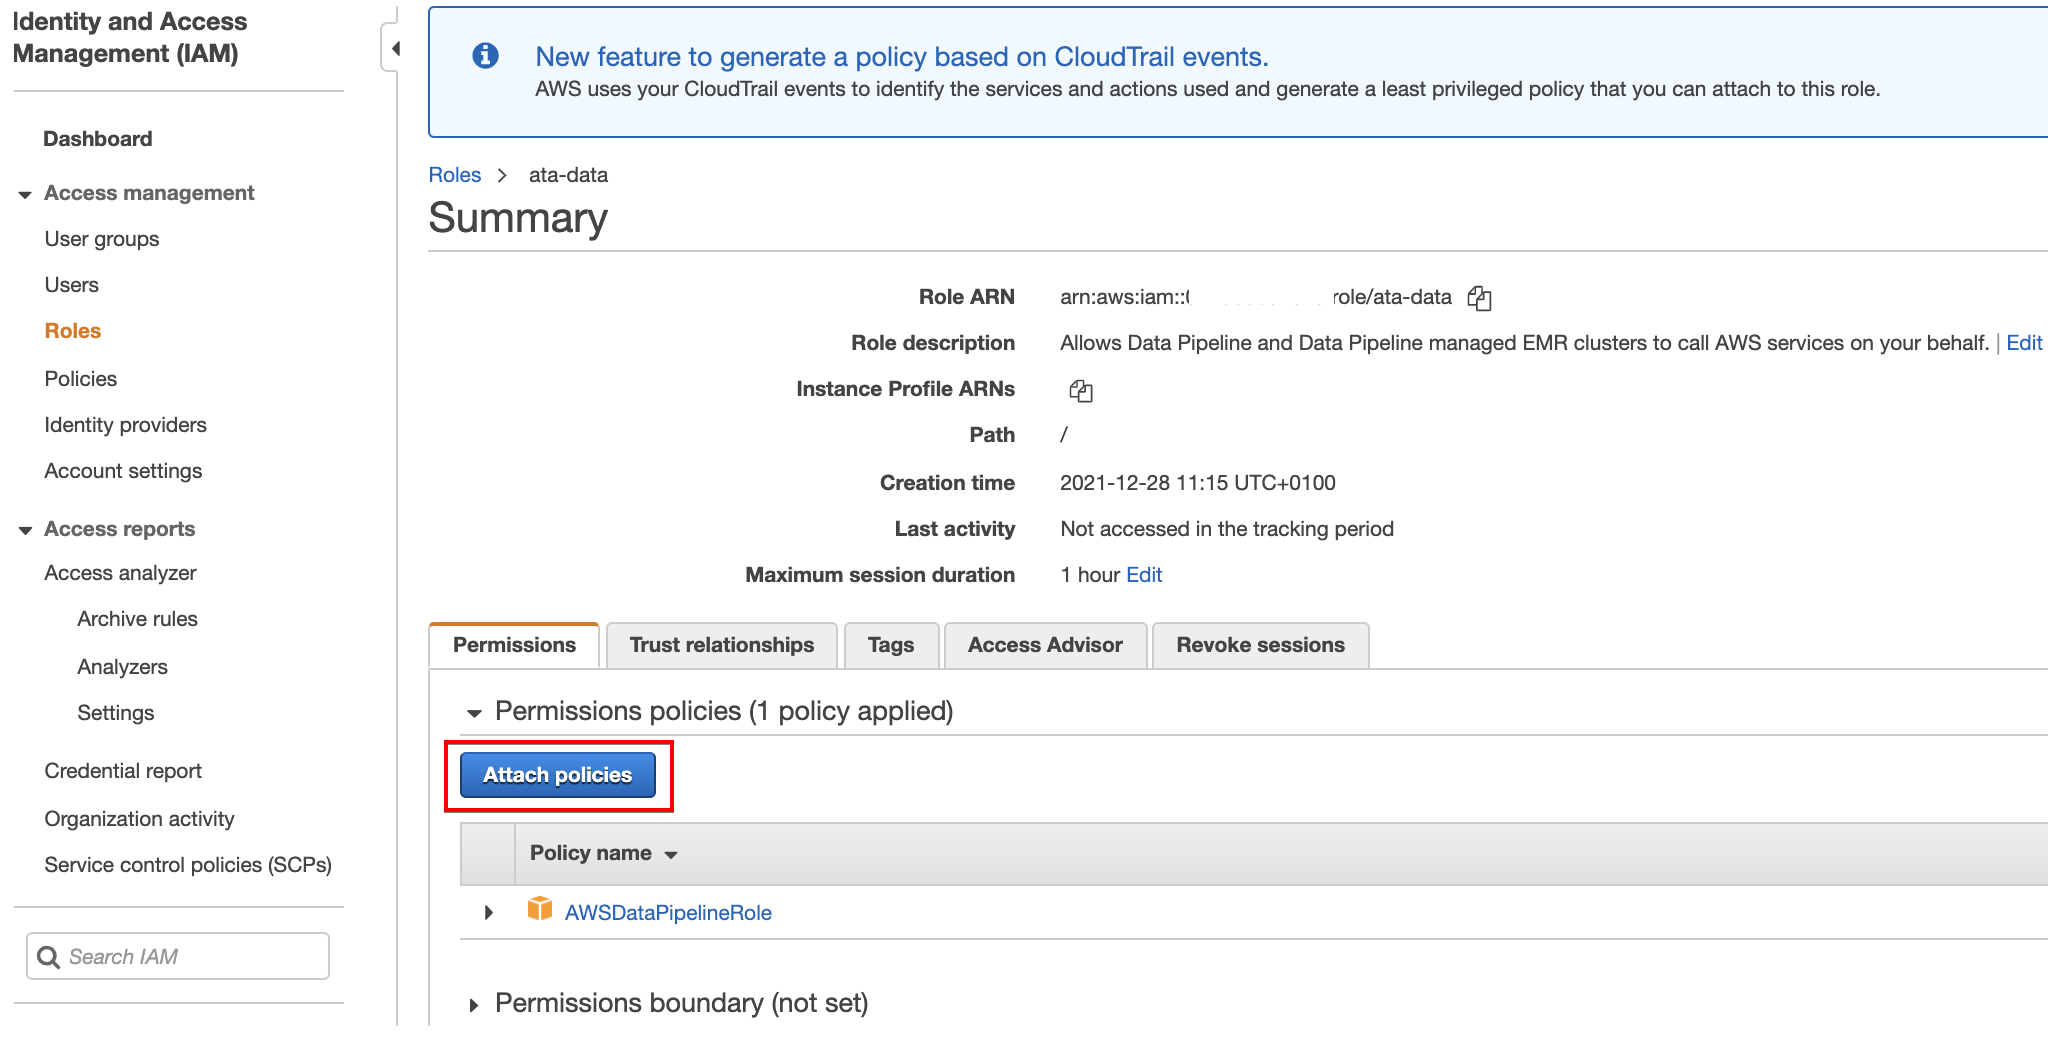Collapse the Access reports section
Screen dimensions: 2048x1056
[x=25, y=530]
